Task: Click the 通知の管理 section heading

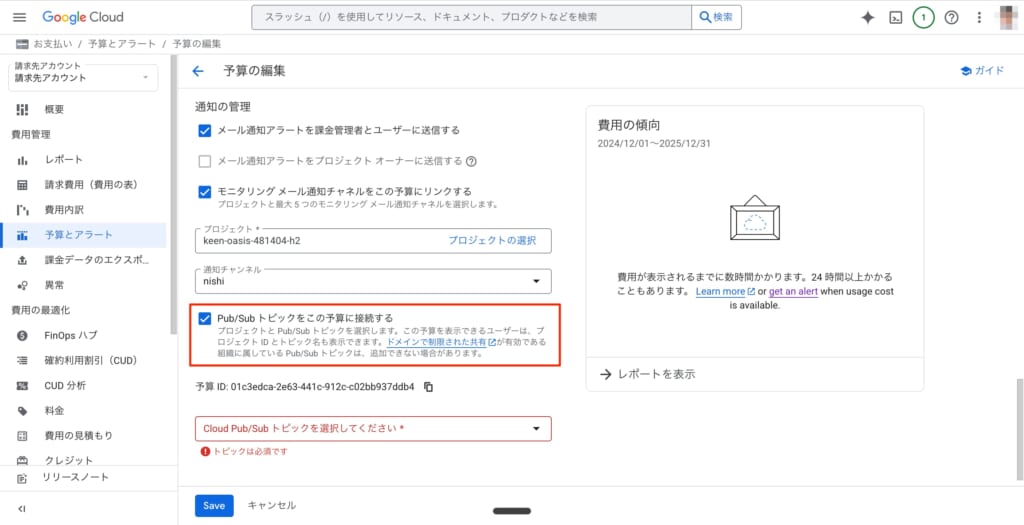Action: 223,106
